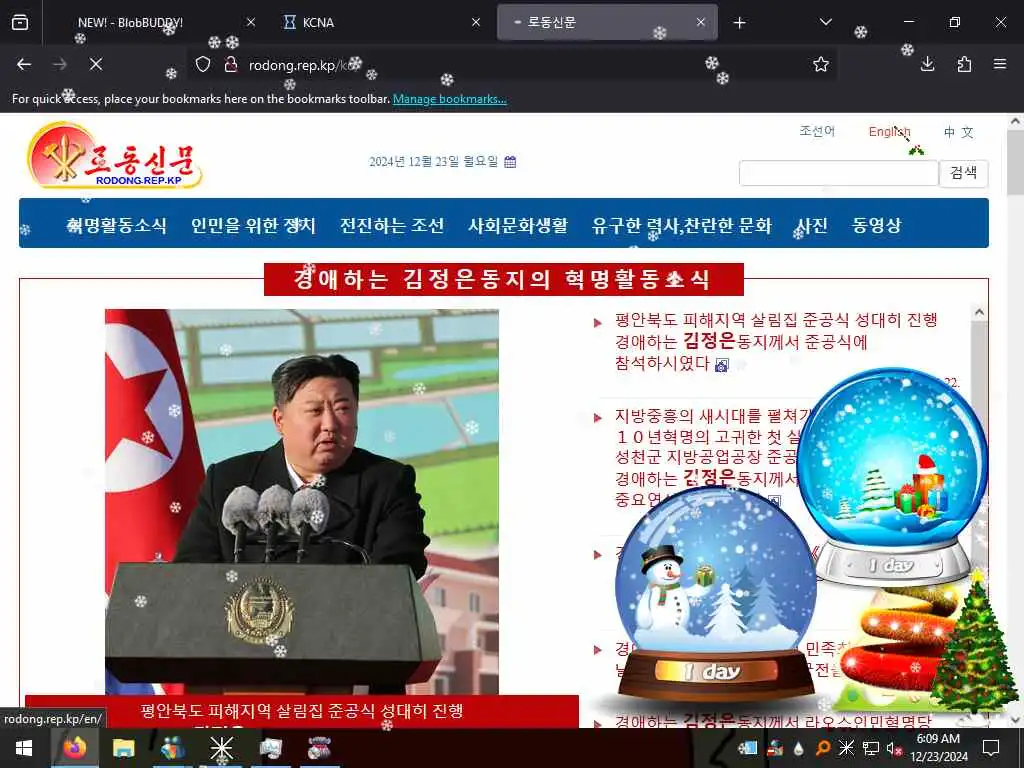This screenshot has width=1024, height=768.
Task: Click the photo icon after 참석하시였다
Action: click(722, 365)
